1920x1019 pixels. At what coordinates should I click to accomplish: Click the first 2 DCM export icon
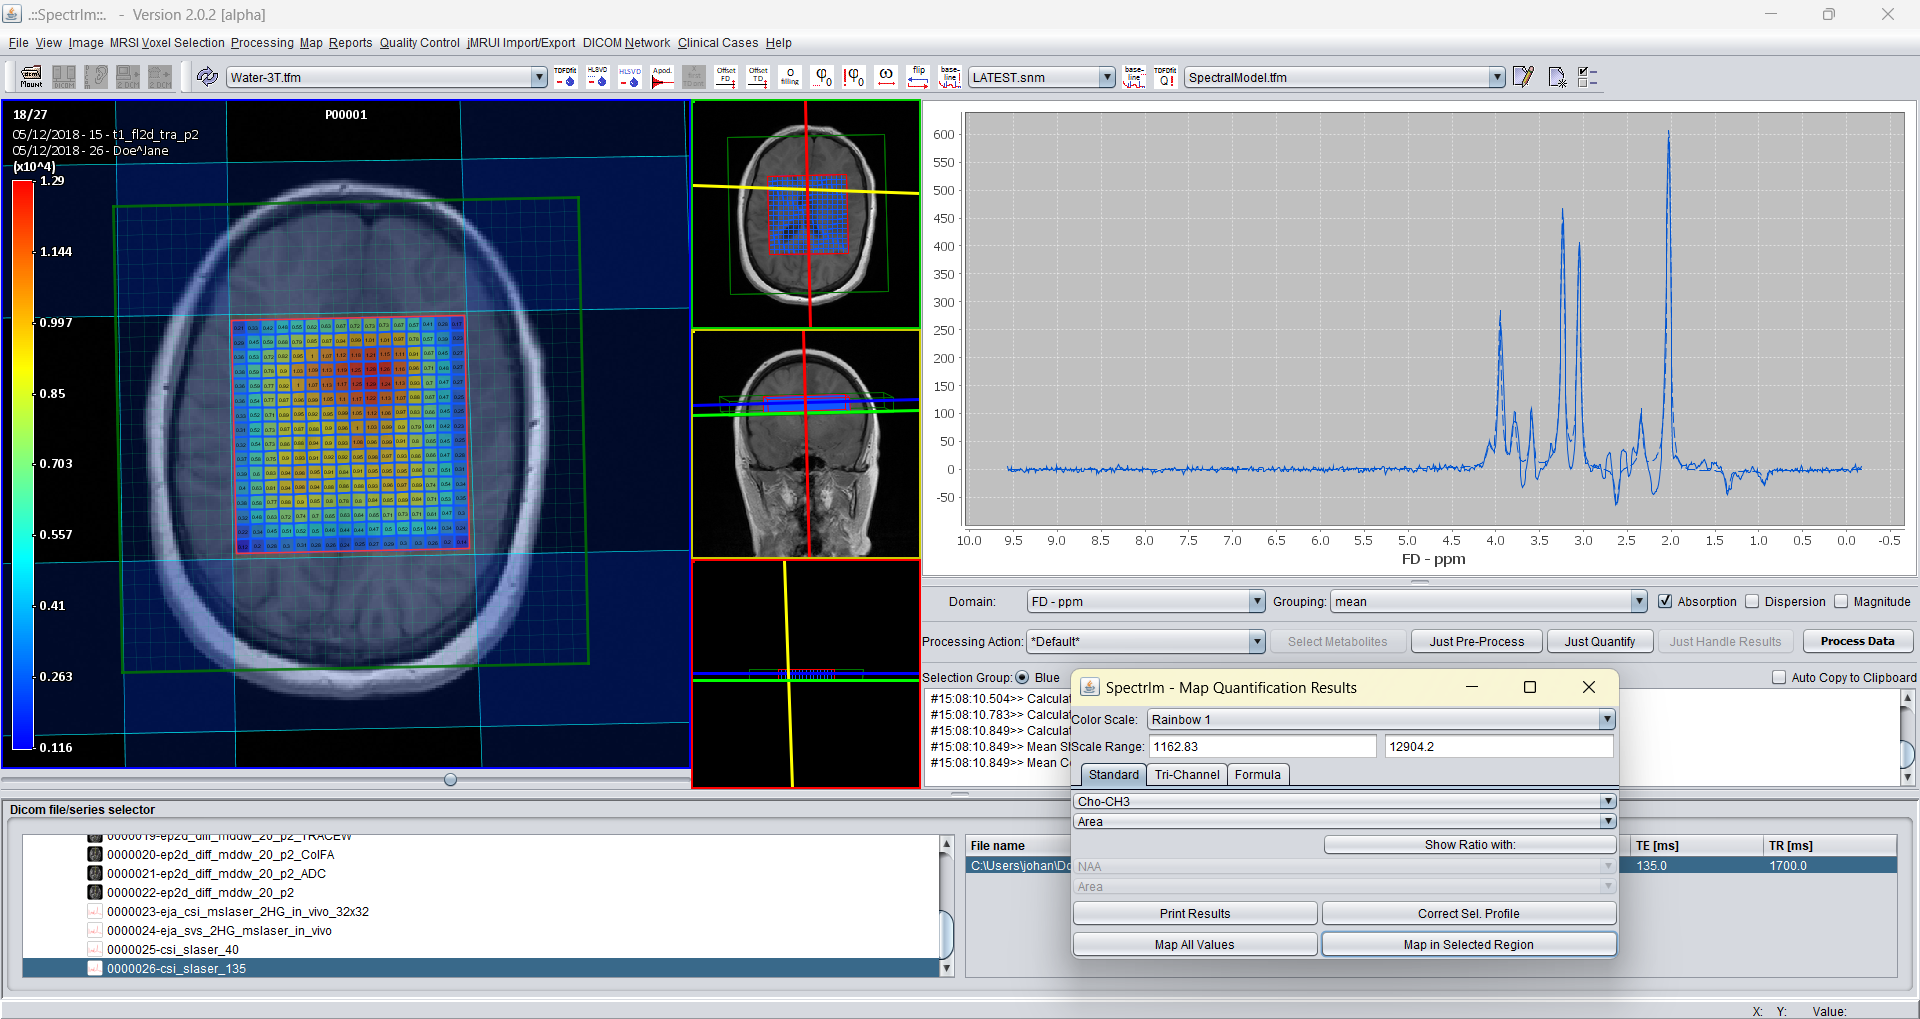tap(128, 77)
